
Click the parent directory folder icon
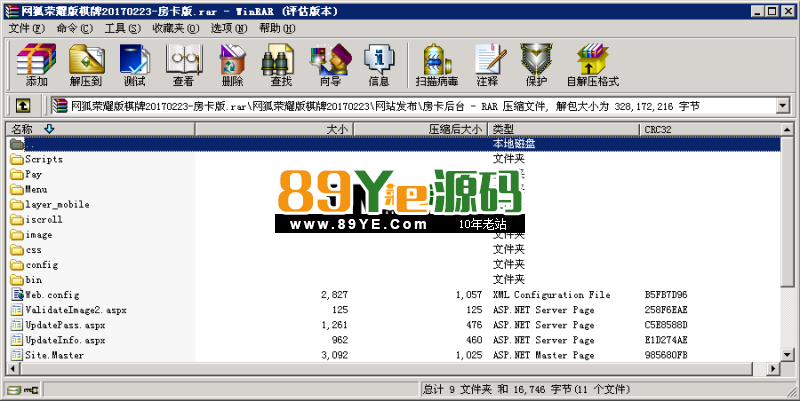(x=17, y=144)
